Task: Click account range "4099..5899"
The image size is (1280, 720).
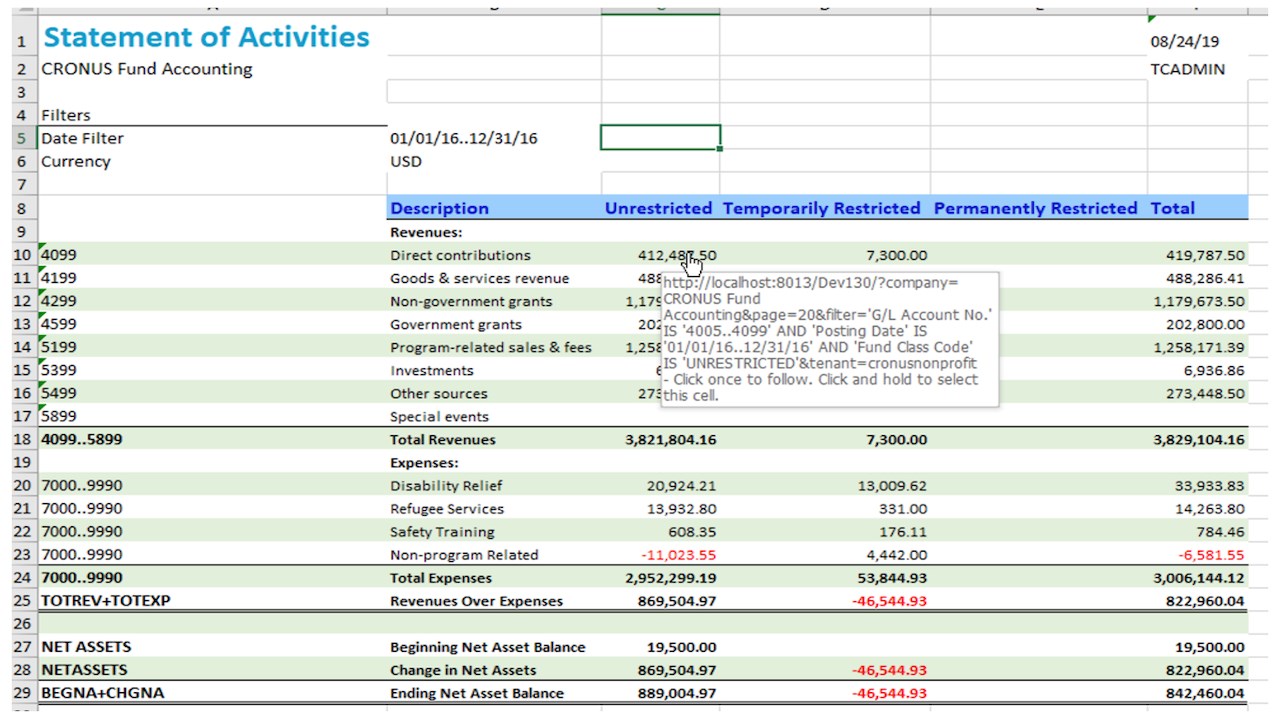Action: pos(82,439)
